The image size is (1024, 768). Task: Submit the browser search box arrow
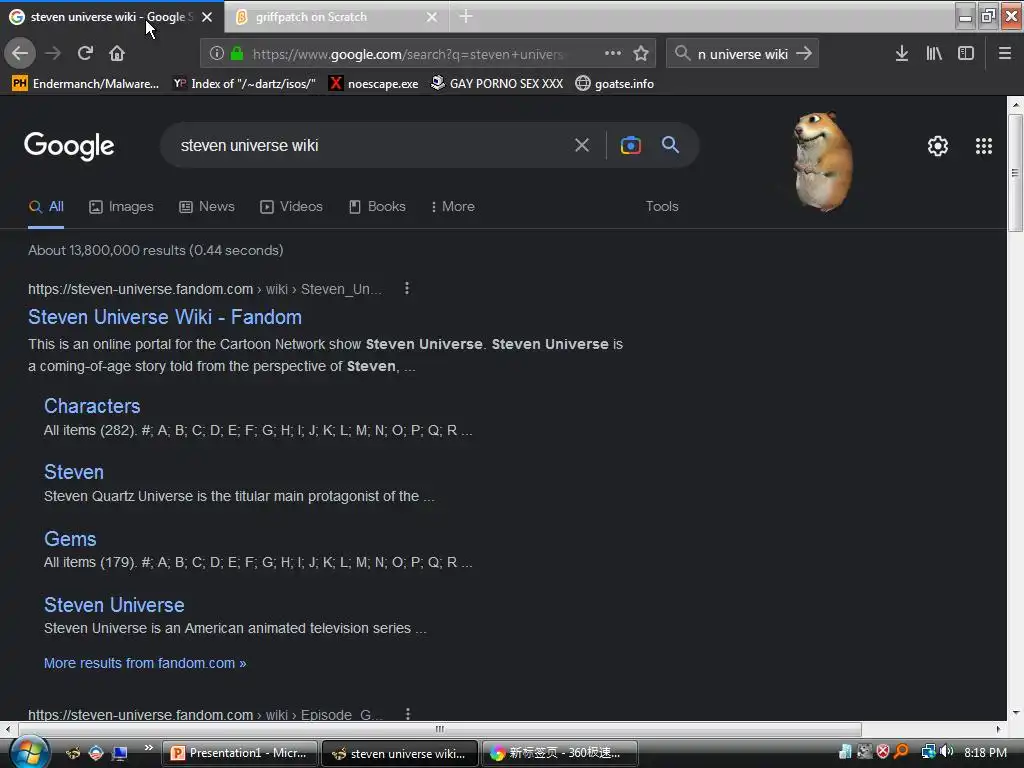[805, 54]
